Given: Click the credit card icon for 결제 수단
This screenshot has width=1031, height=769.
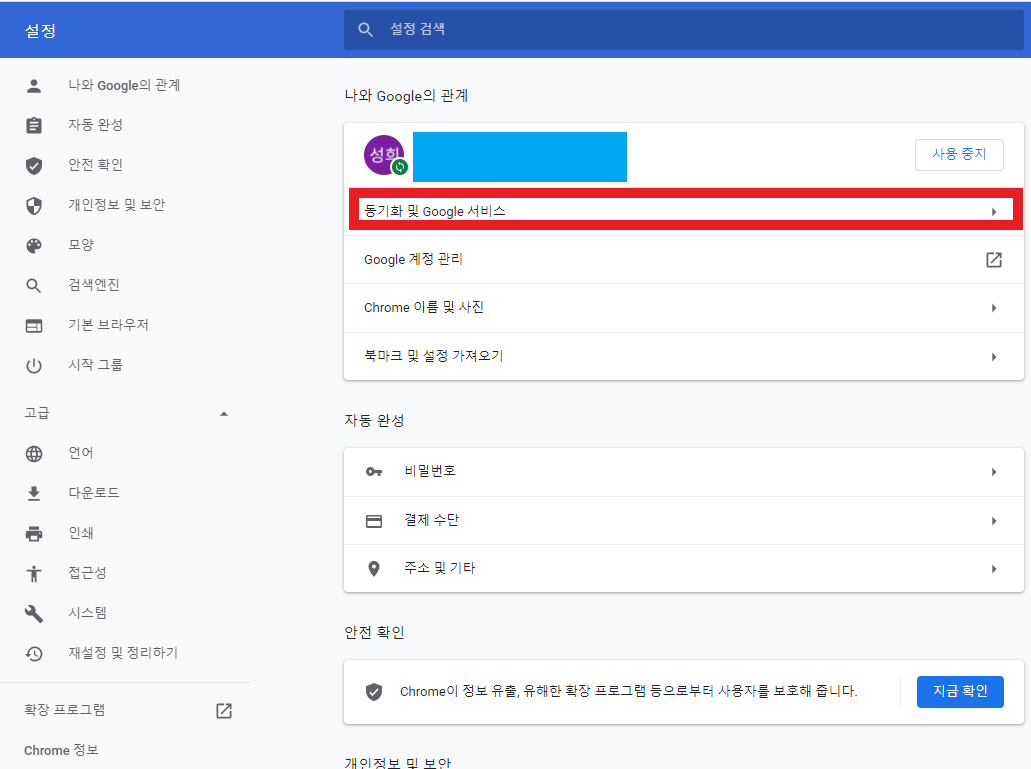Looking at the screenshot, I should pyautogui.click(x=374, y=521).
